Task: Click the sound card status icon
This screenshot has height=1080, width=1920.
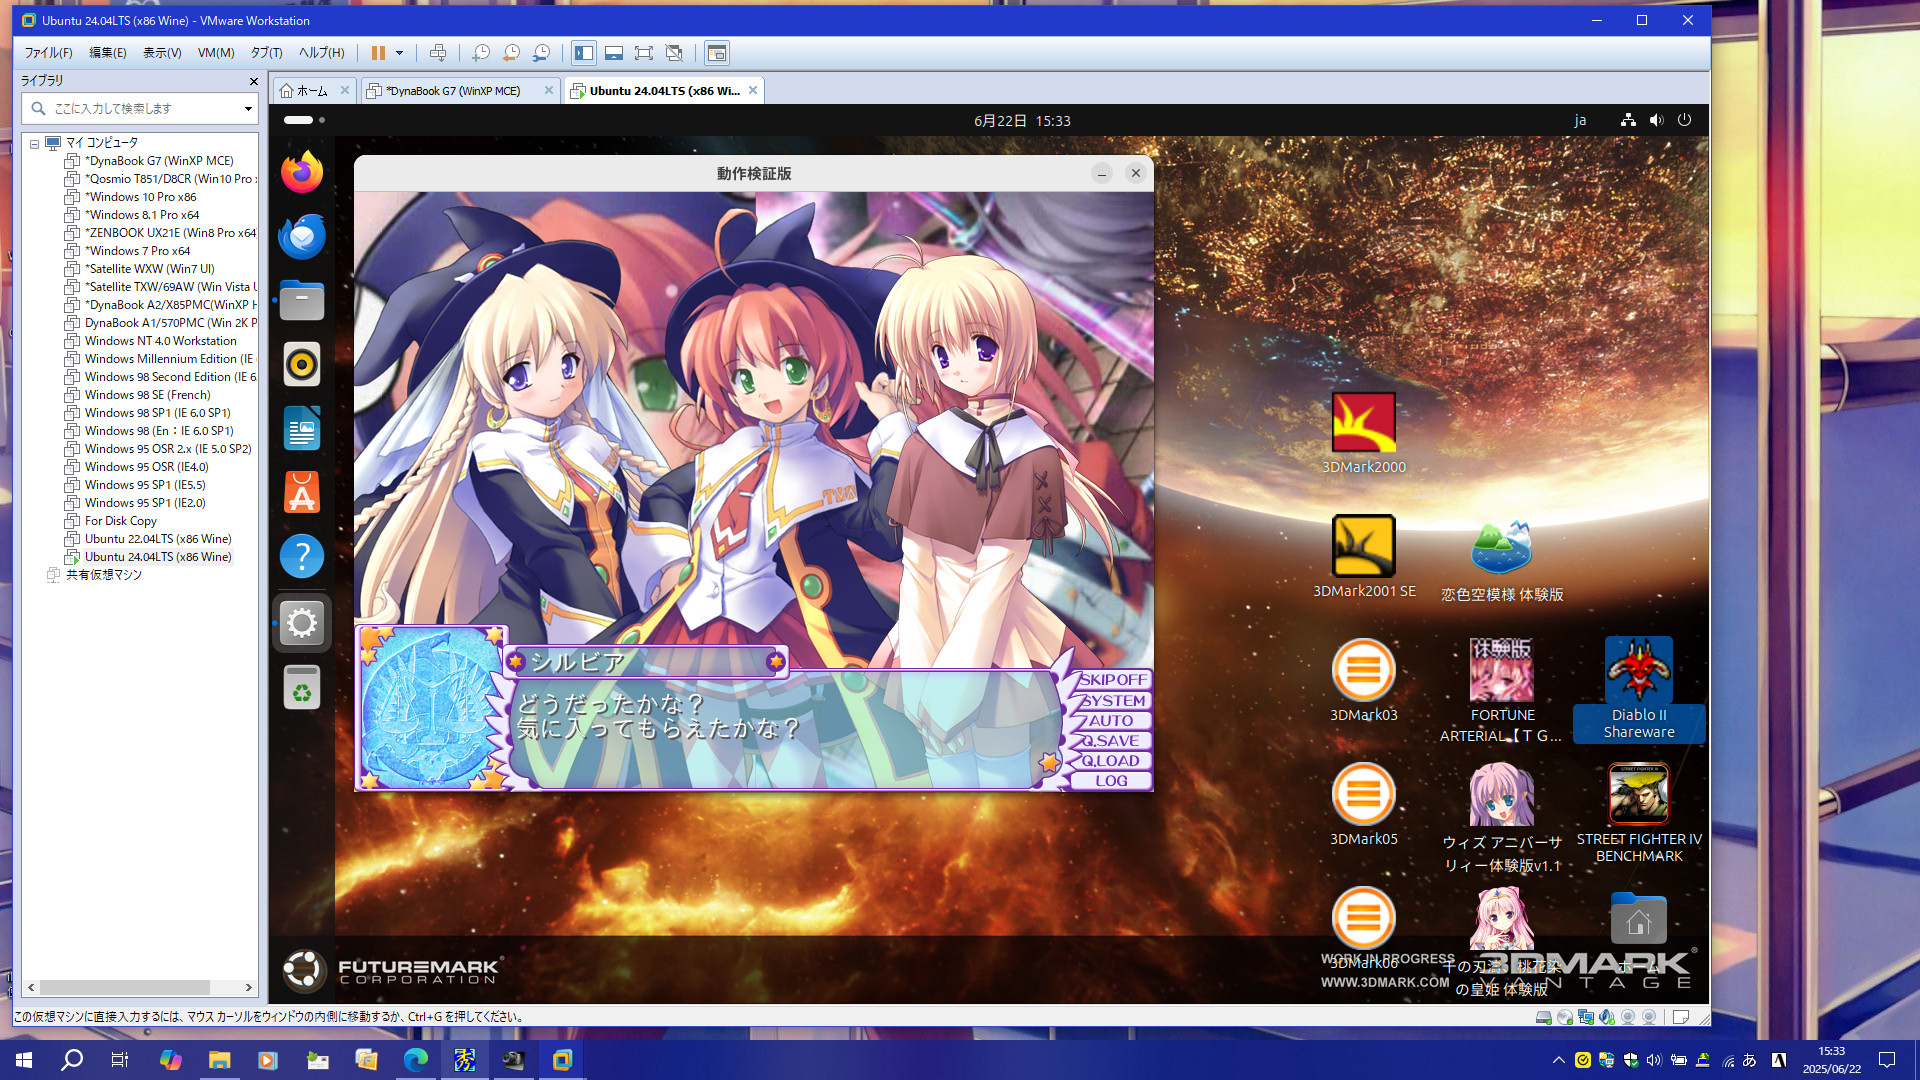Action: (1607, 1017)
